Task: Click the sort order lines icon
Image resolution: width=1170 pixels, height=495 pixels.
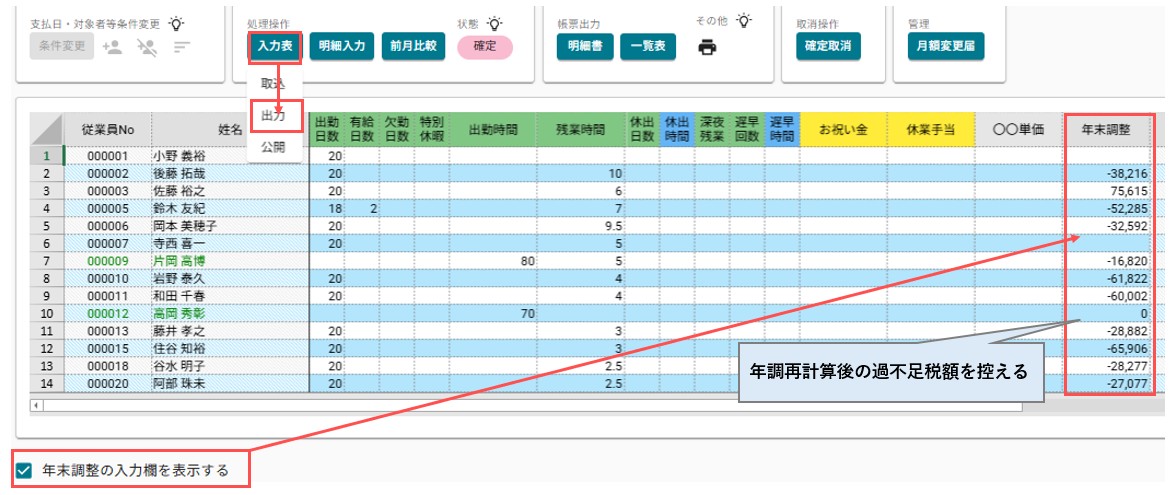Action: point(182,47)
